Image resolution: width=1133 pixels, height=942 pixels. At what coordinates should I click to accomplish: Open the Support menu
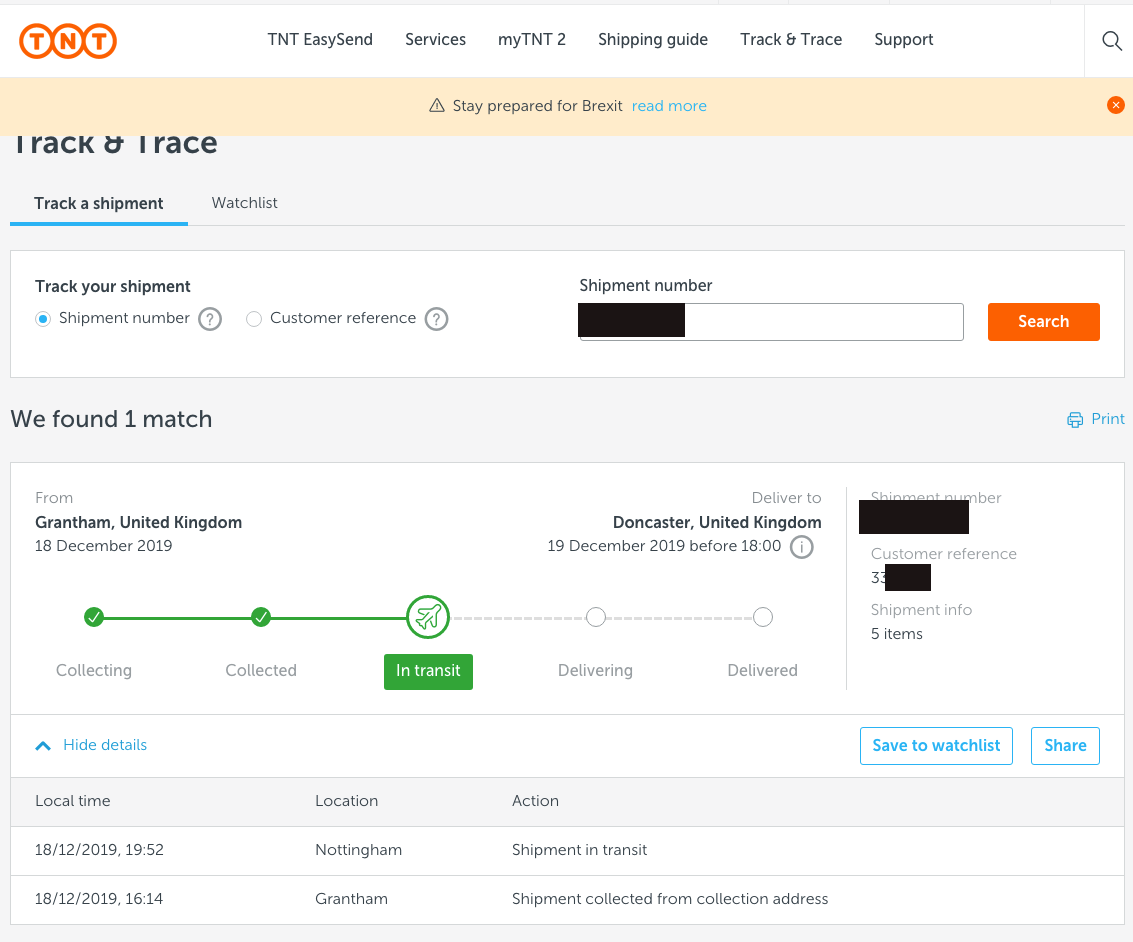pos(904,40)
